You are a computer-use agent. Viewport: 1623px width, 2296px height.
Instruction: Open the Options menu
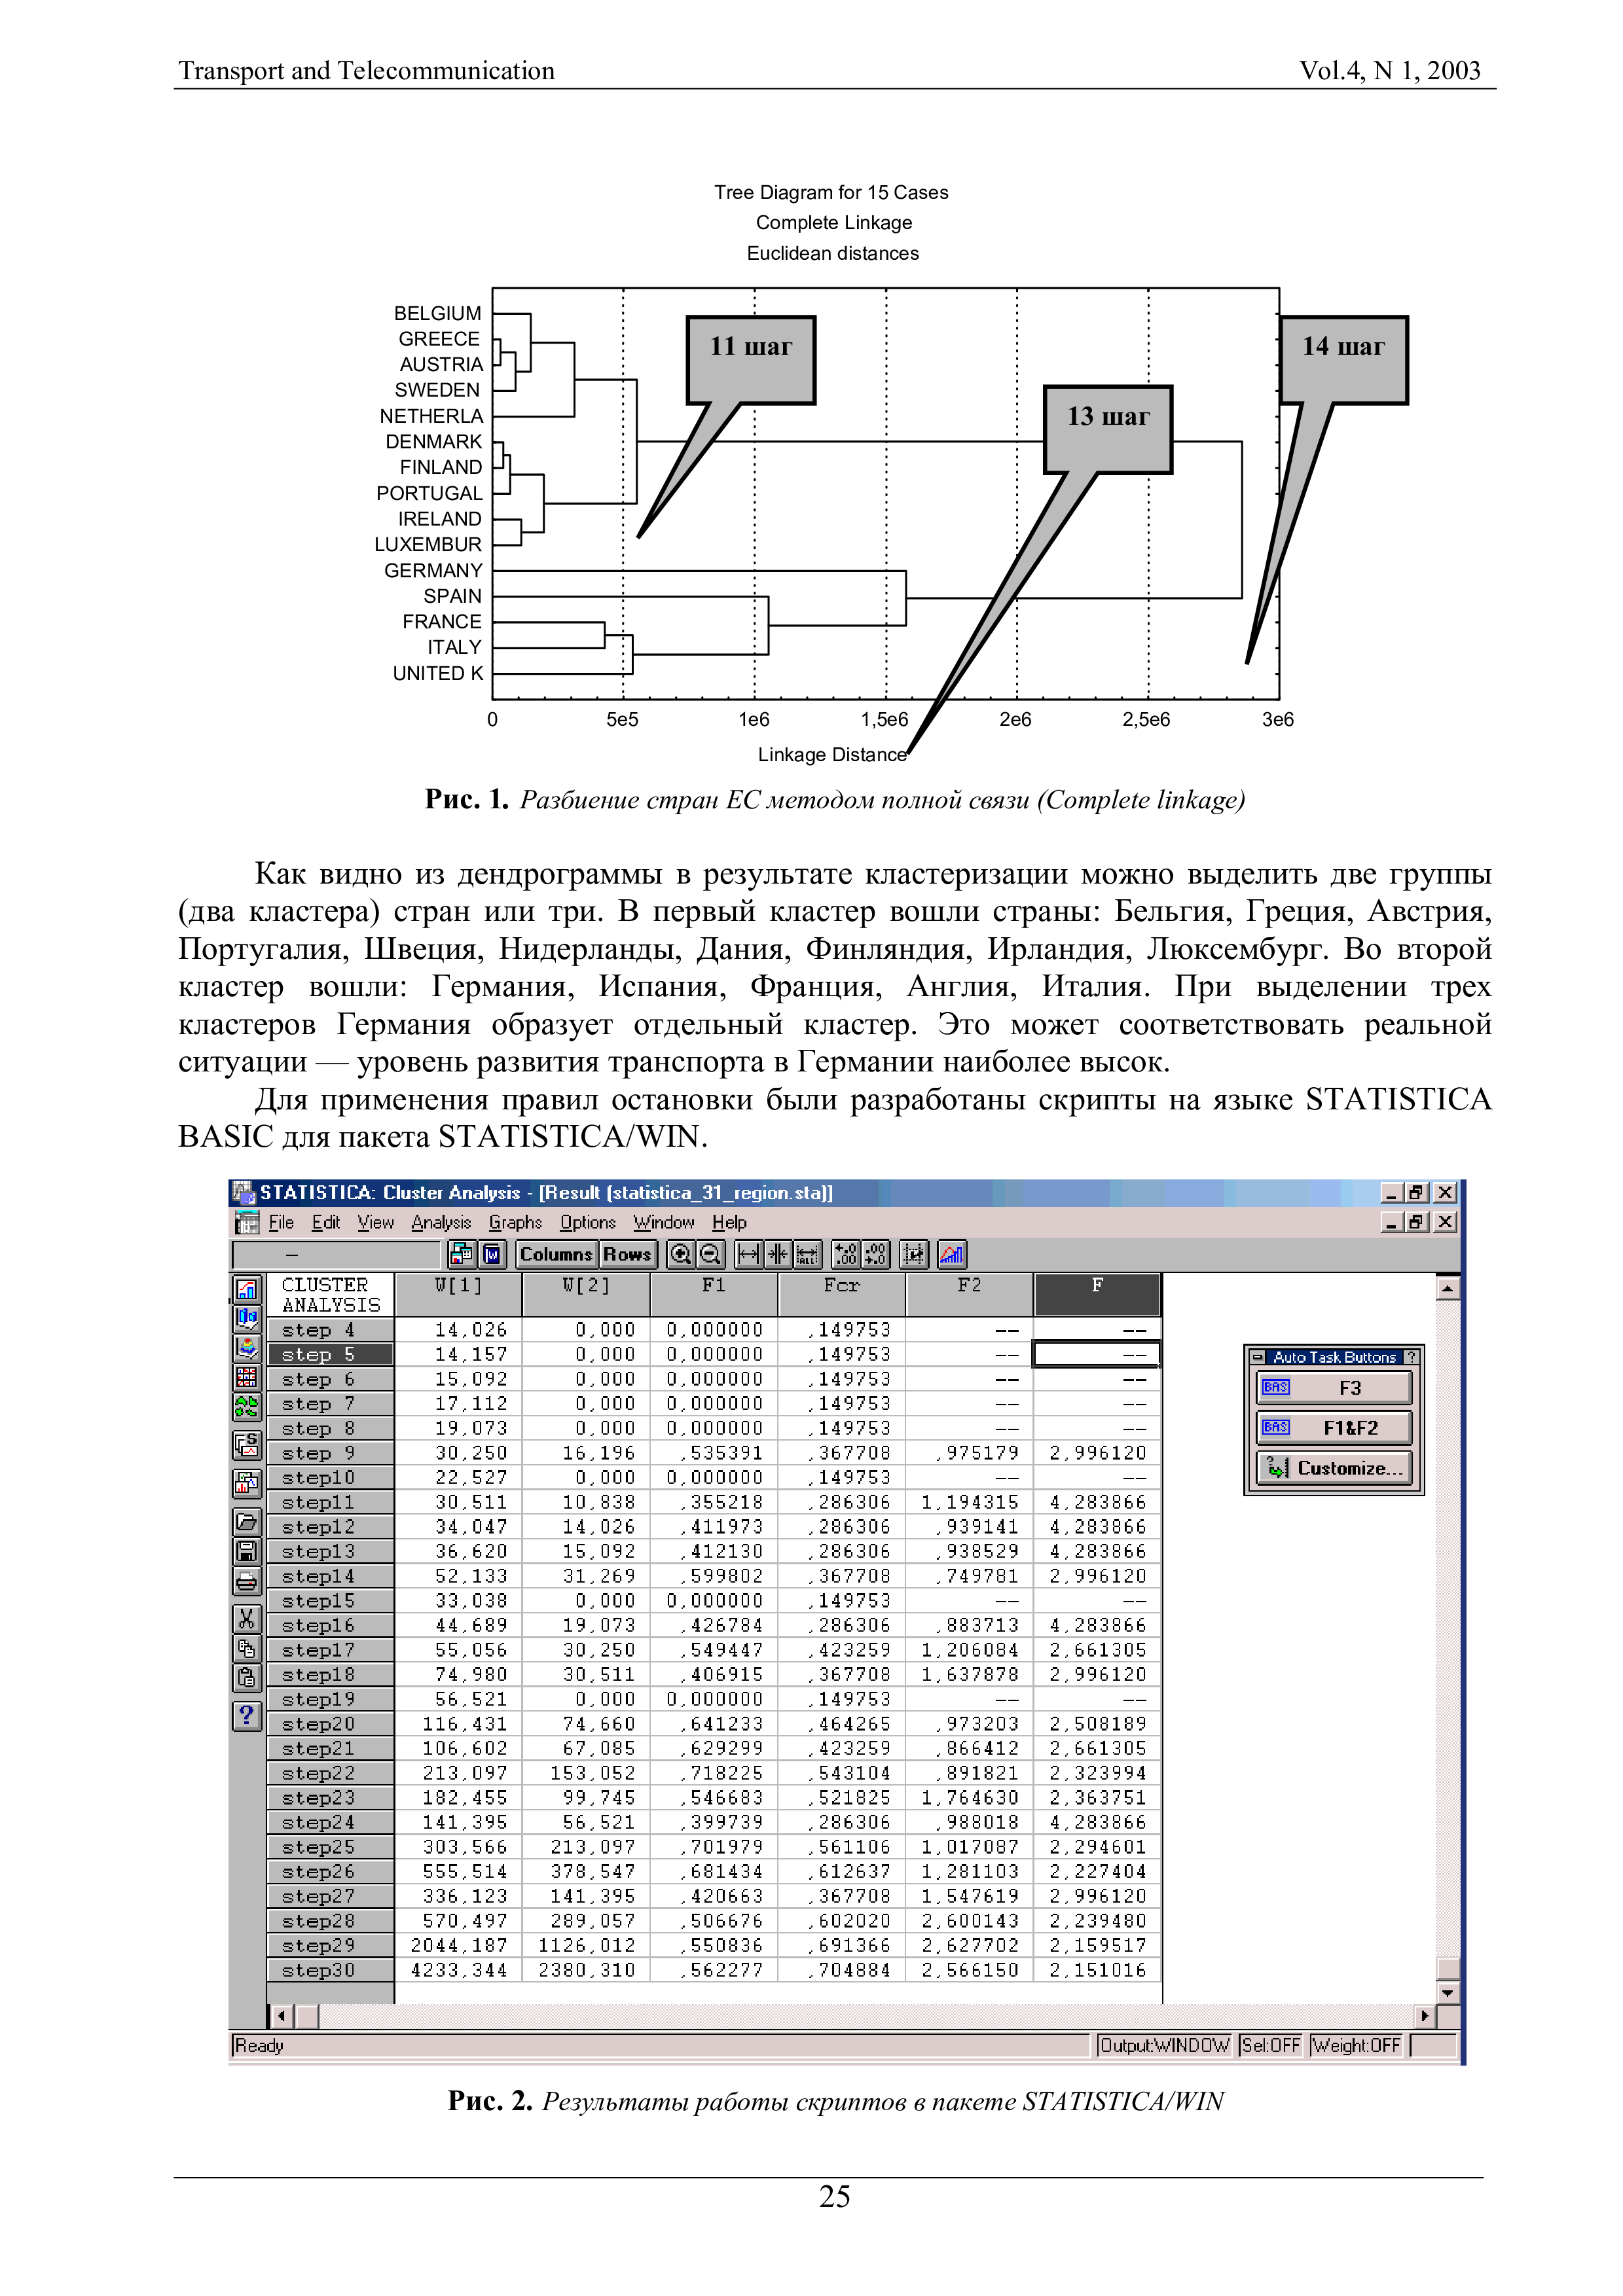(x=587, y=1222)
